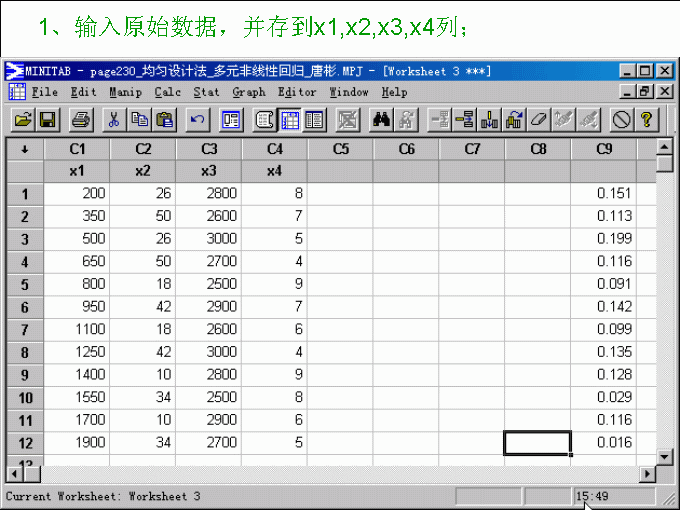This screenshot has width=680, height=510.
Task: Click the data direction arrow in worksheet corner
Action: [24, 149]
